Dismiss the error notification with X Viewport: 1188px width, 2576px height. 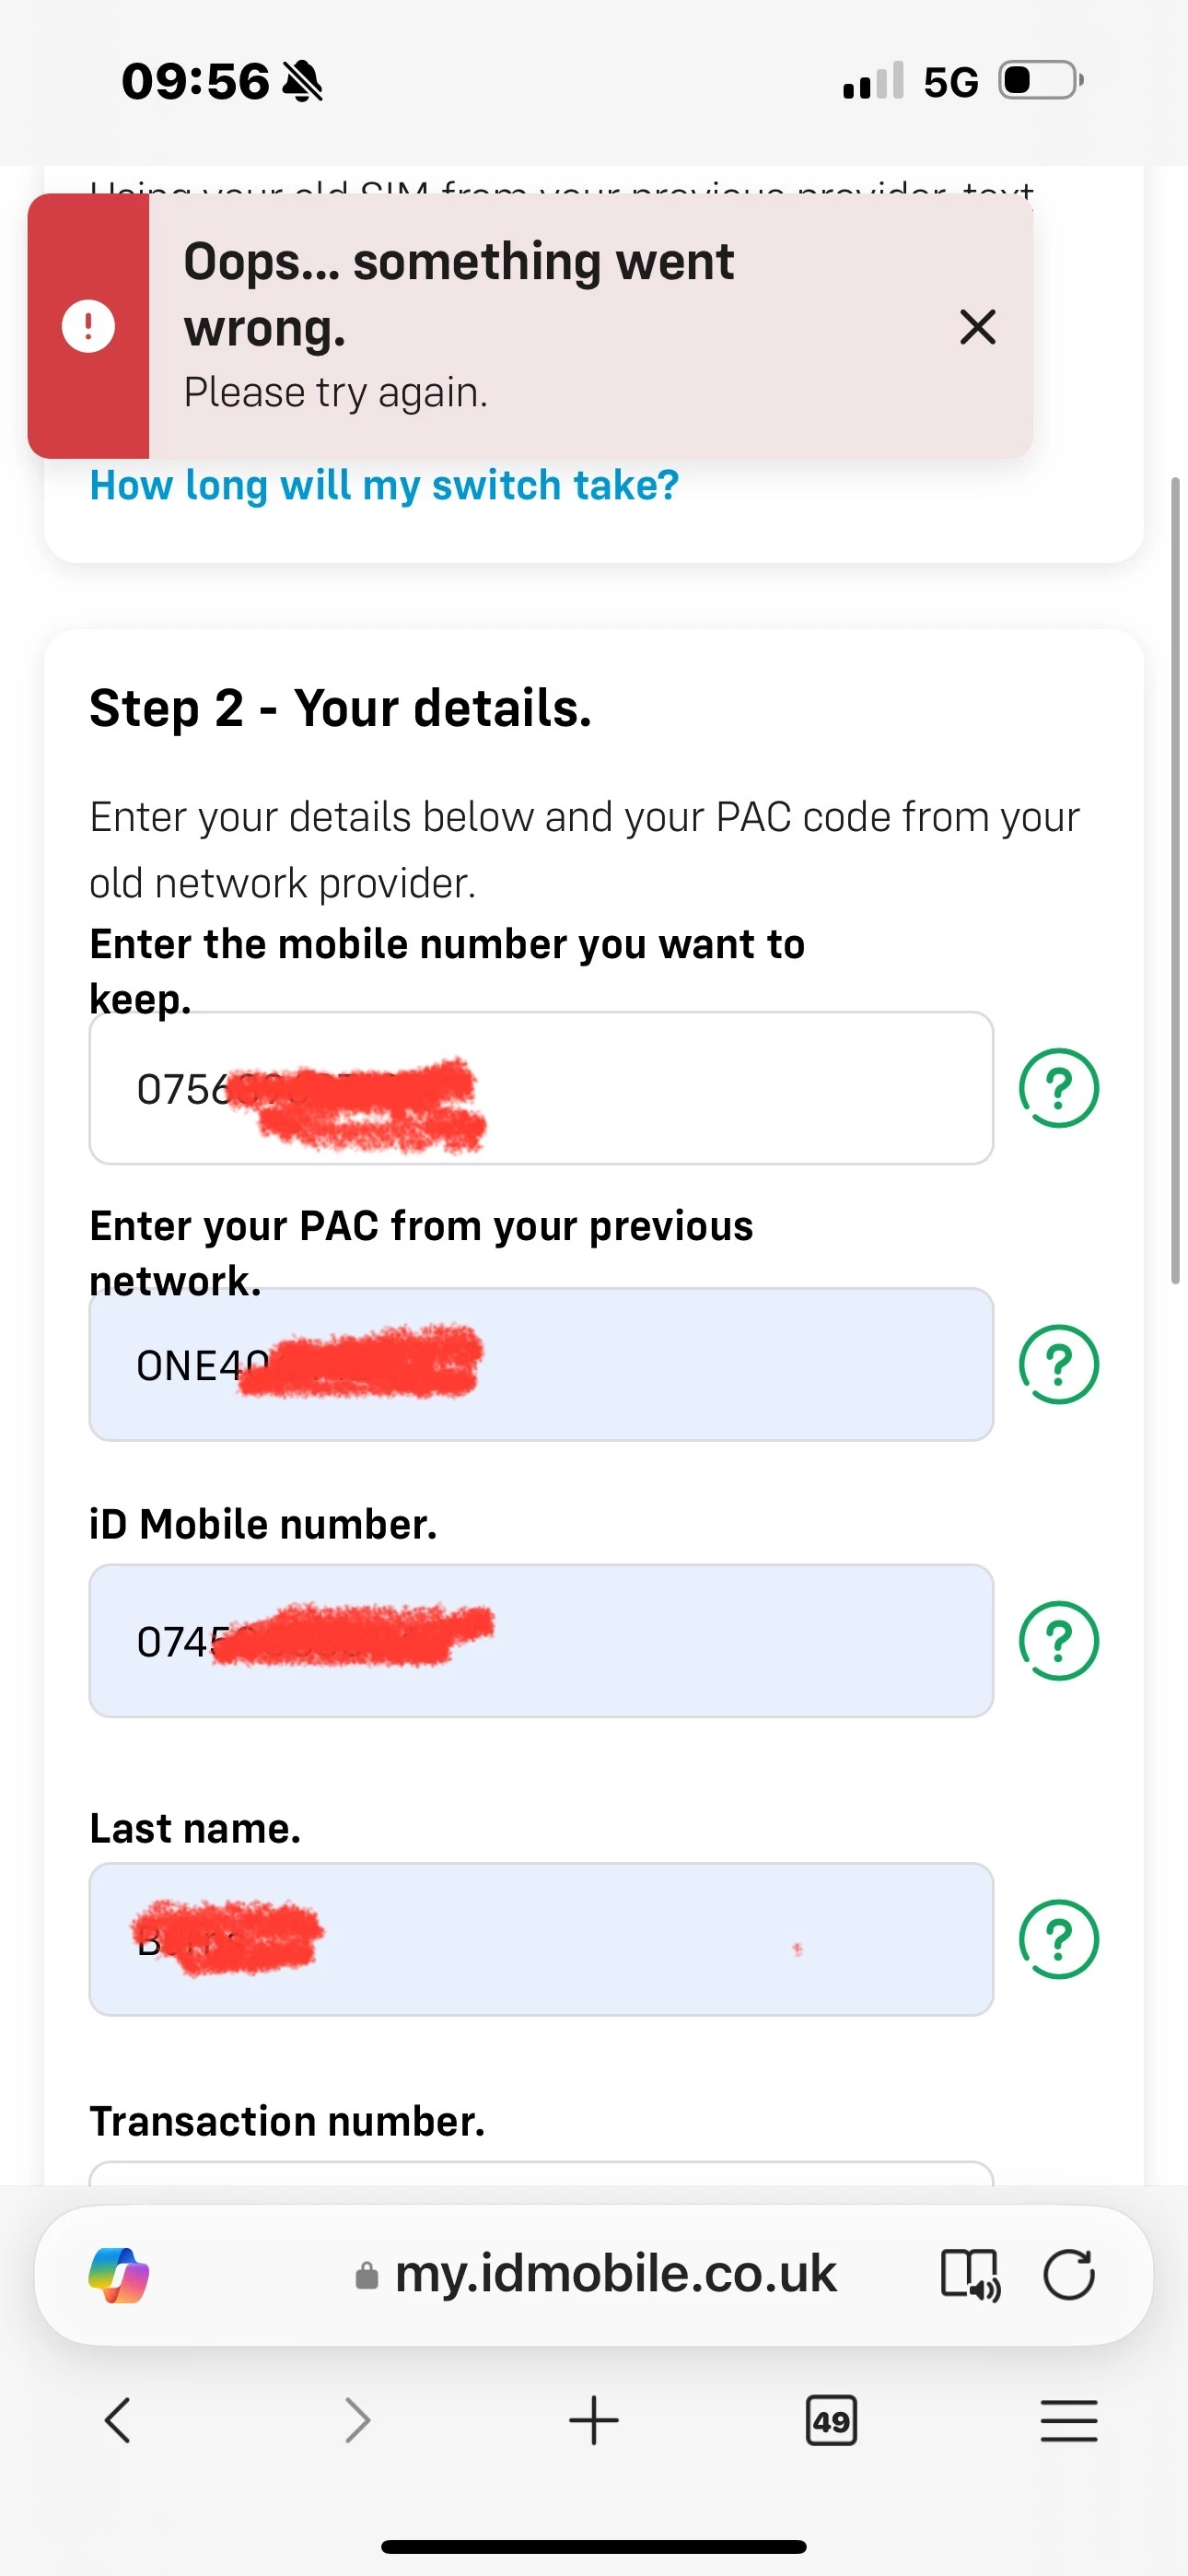pyautogui.click(x=977, y=327)
